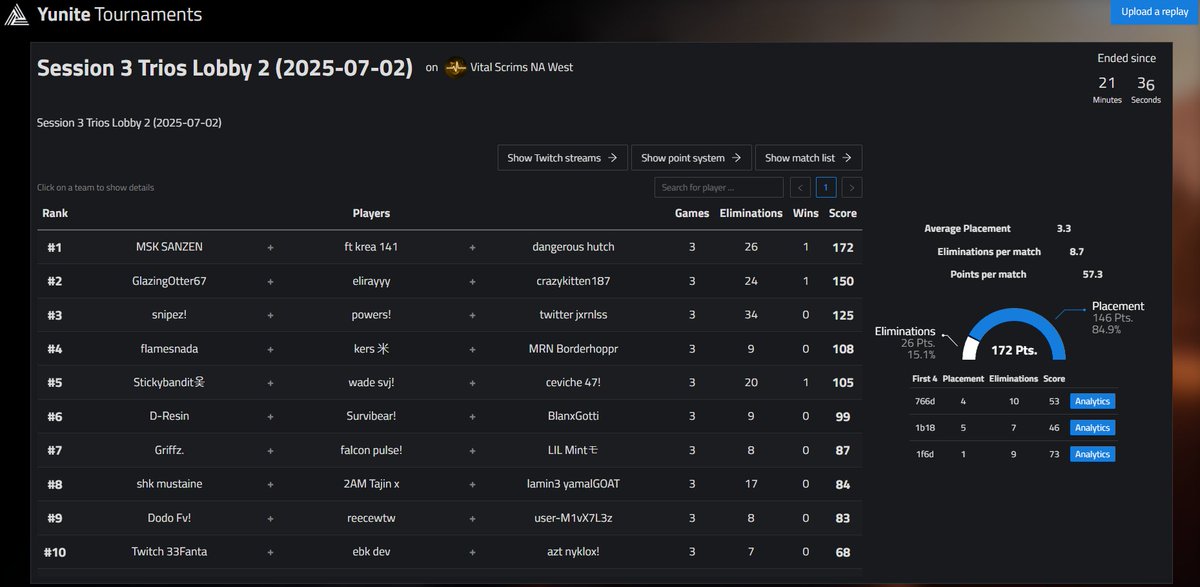Click player name lamin3 yamalGOAT

pos(573,484)
